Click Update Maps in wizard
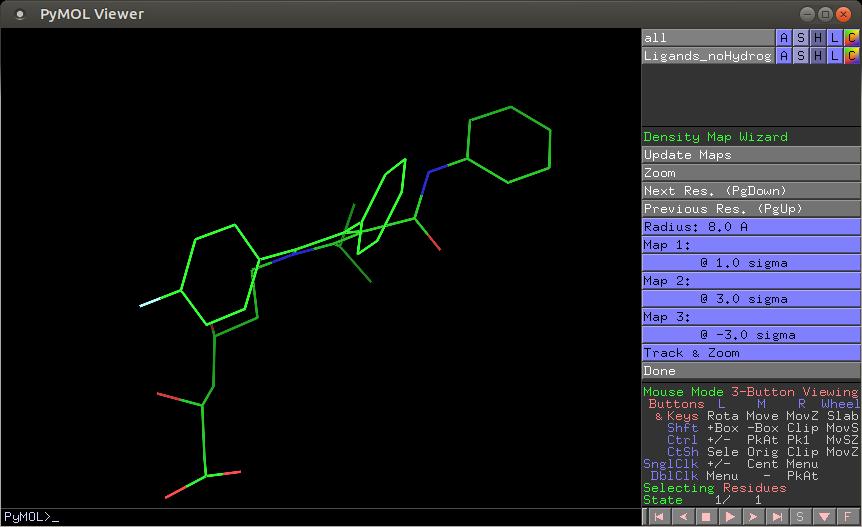Viewport: 862px width, 527px height. (750, 155)
